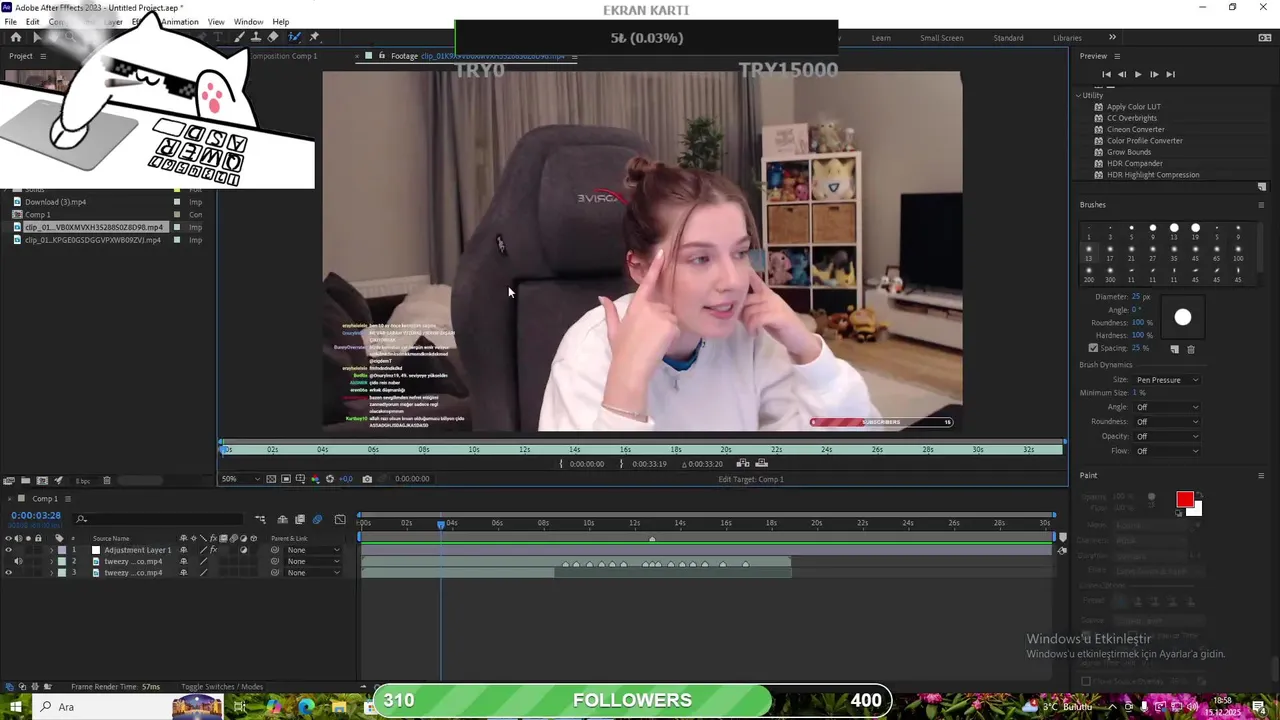Screen dimensions: 1280x720
Task: Click Overlay Edit icon in Footage panel
Action: (x=761, y=463)
